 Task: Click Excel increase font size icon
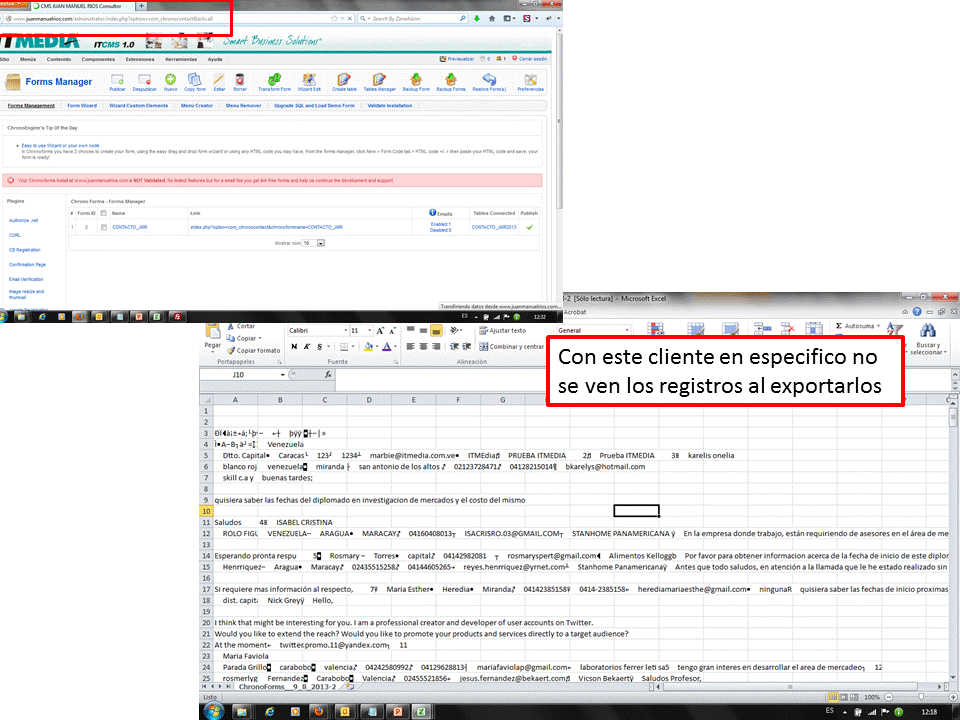pos(380,331)
